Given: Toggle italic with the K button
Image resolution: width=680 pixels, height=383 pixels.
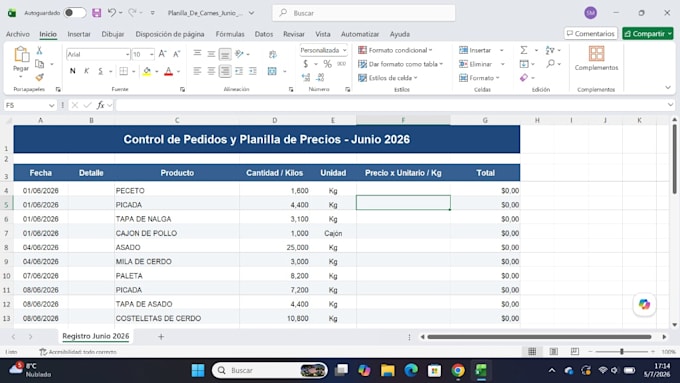Looking at the screenshot, I should tap(86, 71).
